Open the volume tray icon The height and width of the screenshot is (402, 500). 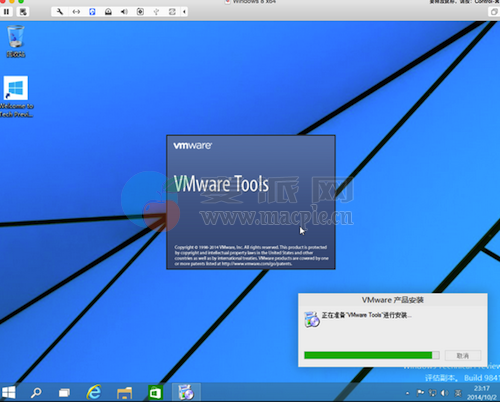445,393
